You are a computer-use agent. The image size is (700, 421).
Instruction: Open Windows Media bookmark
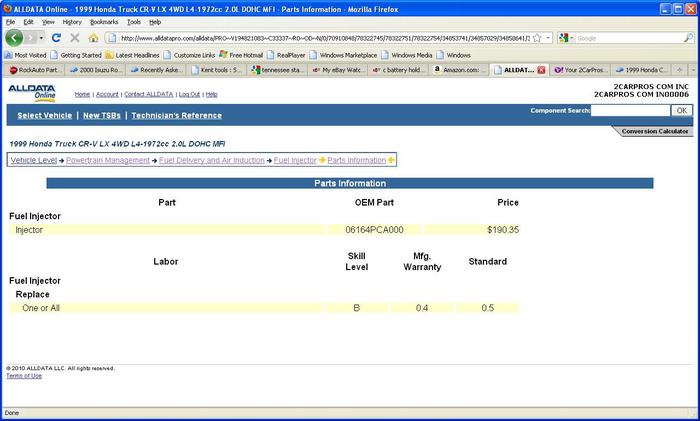point(407,55)
